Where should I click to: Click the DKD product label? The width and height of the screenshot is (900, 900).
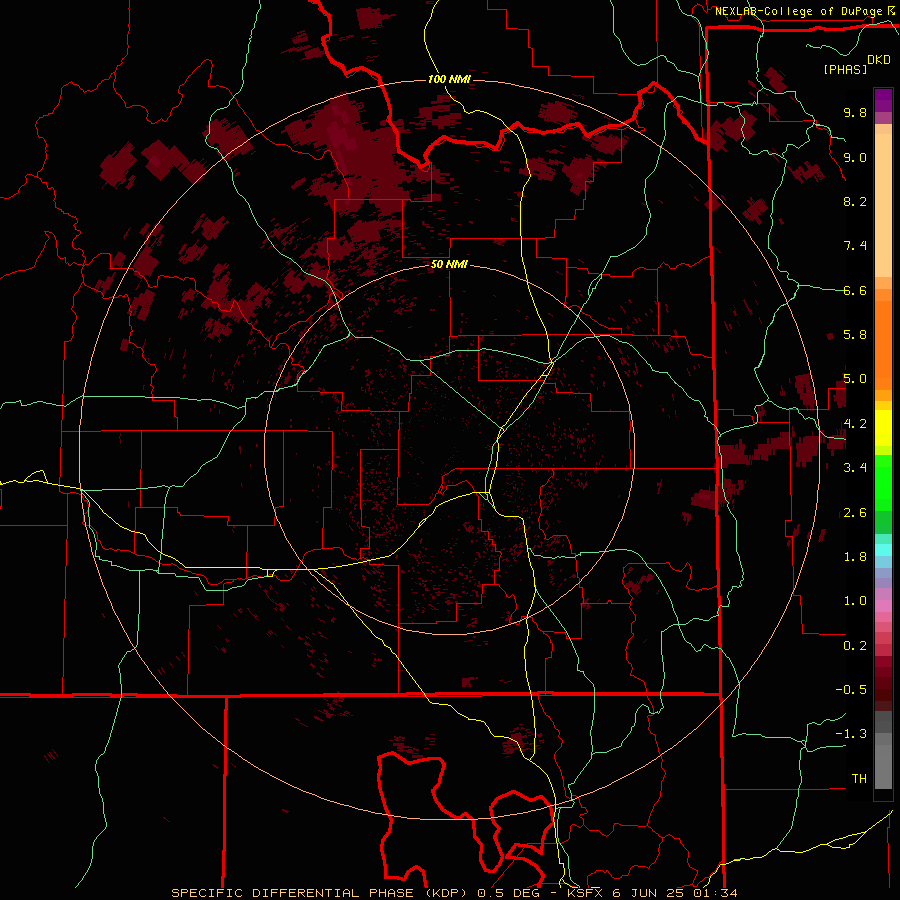click(879, 60)
